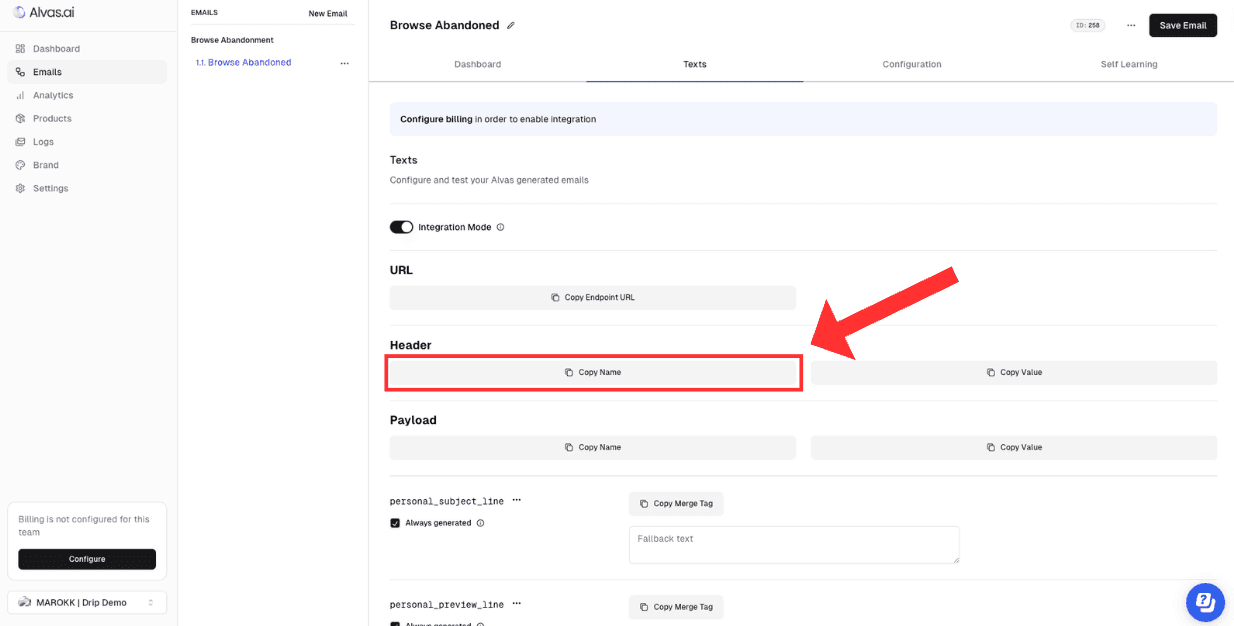Screen dimensions: 1234x626
Task: Click Copy Value under Payload
Action: click(1014, 448)
